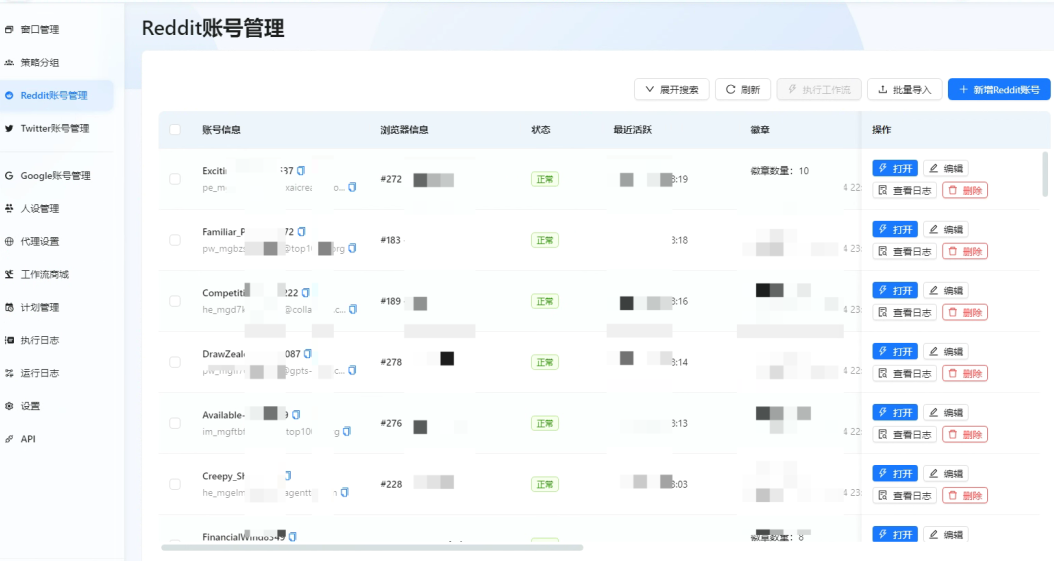The width and height of the screenshot is (1054, 561).
Task: Open 人设管理 in the sidebar
Action: point(40,208)
